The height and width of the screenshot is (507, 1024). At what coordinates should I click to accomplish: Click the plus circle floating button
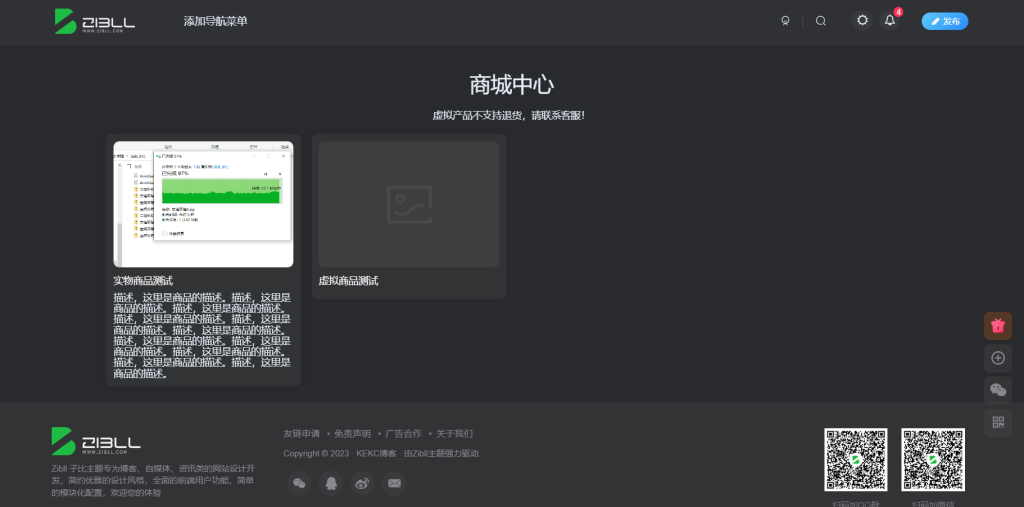click(x=998, y=358)
